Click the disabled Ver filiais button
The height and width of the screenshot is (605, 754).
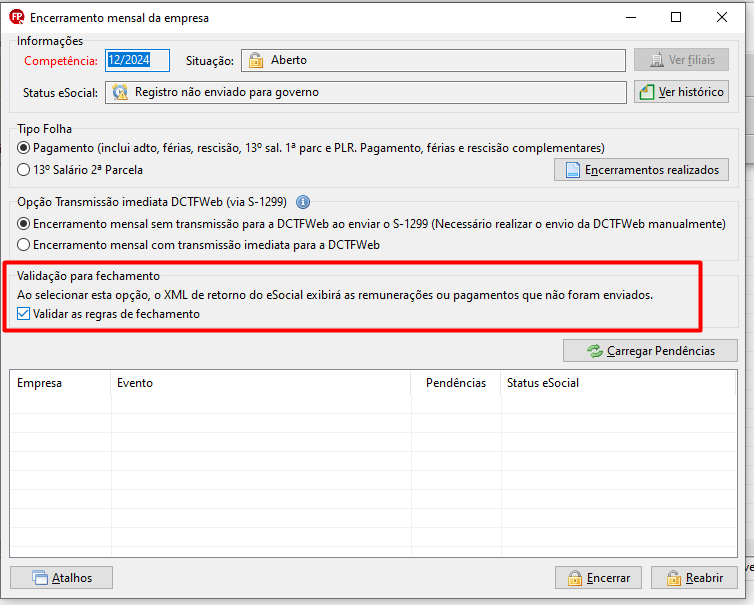tap(681, 60)
